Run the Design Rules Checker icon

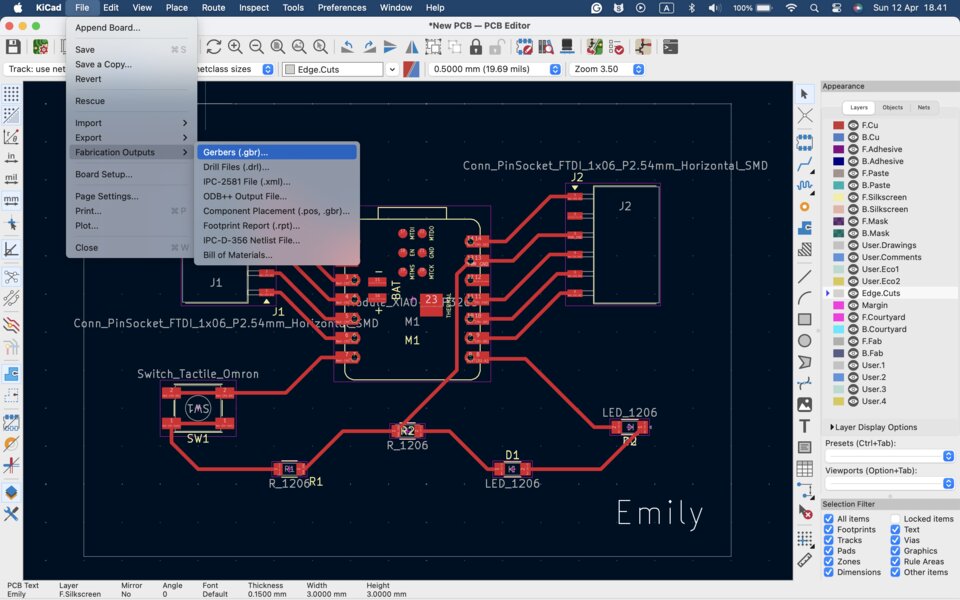pos(617,47)
